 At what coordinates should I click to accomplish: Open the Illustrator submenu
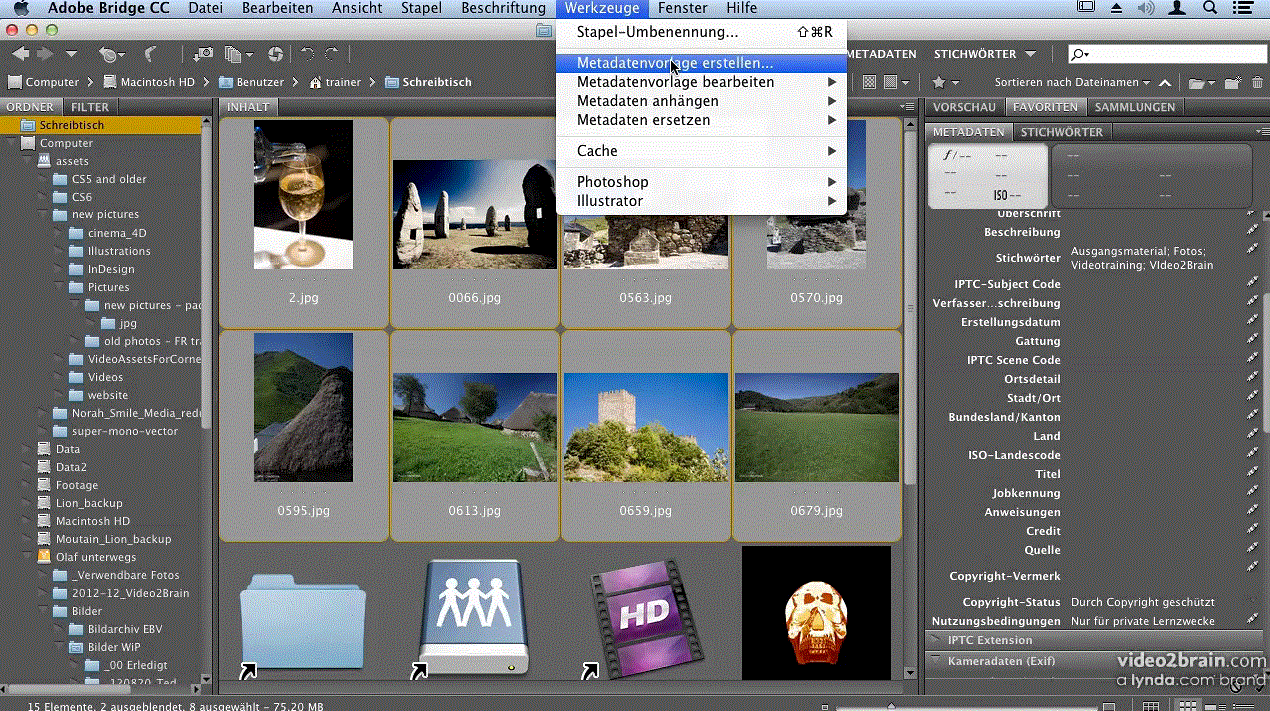701,201
